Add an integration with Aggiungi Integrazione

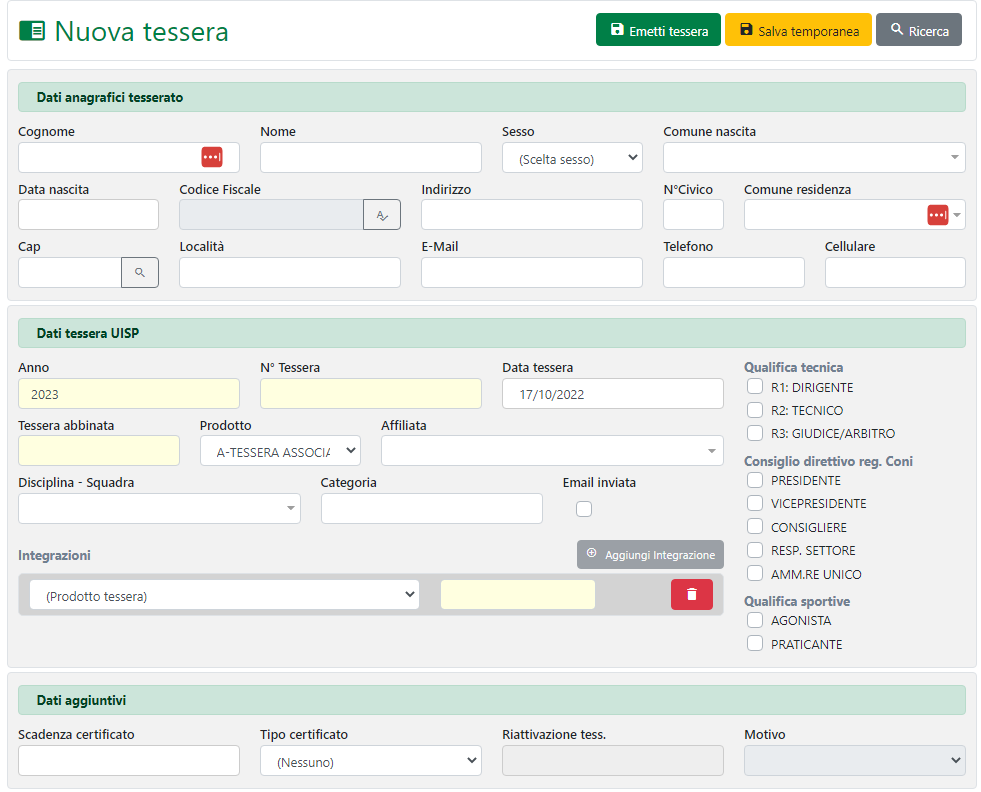tap(650, 554)
